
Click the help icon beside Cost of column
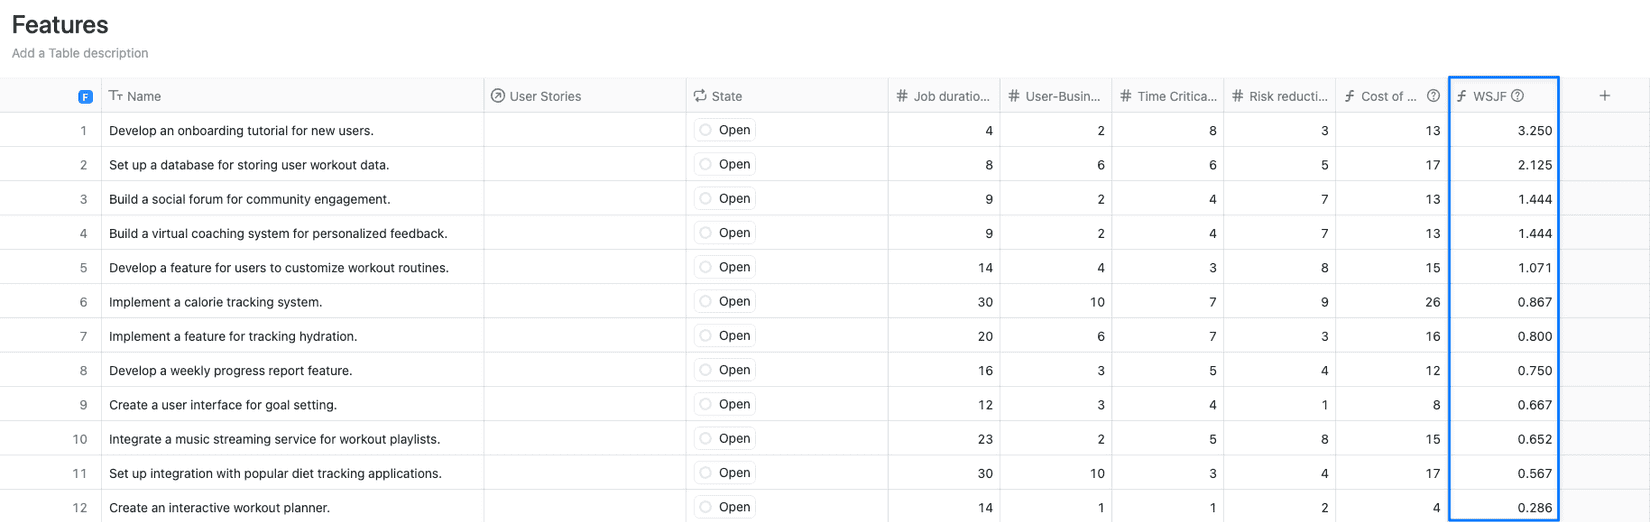[1433, 96]
